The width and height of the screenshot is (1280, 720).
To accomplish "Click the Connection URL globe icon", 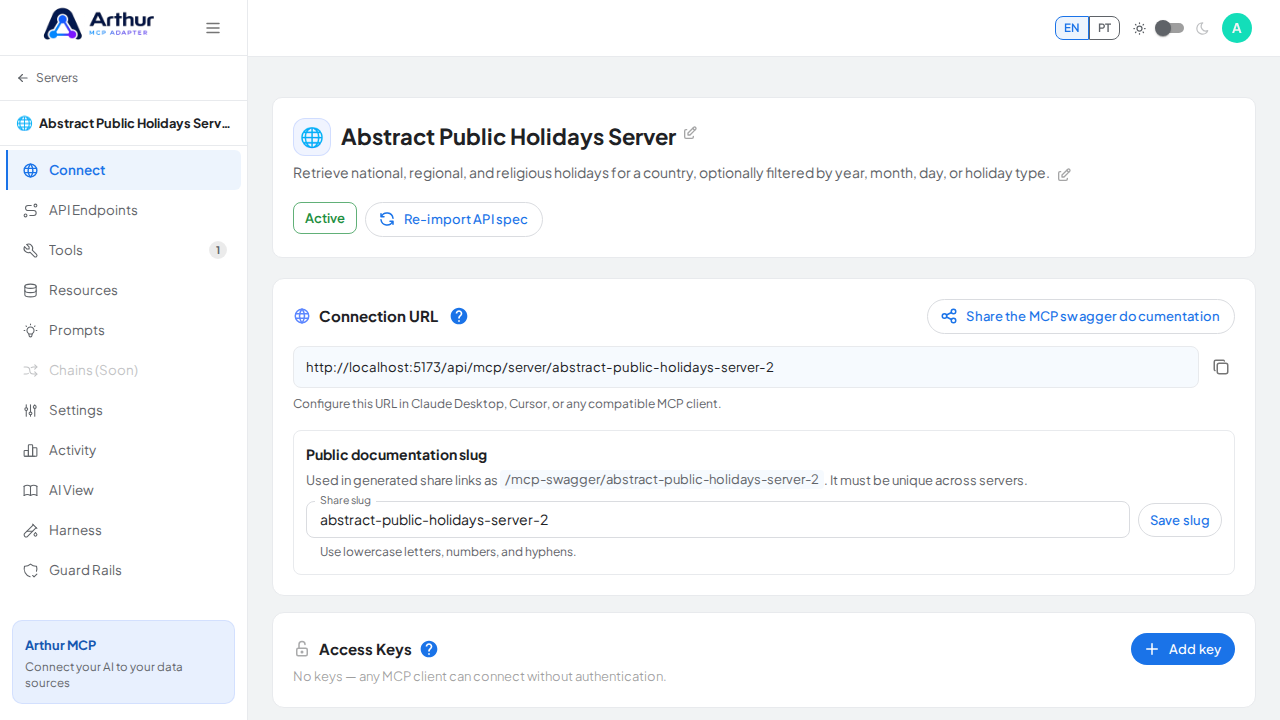I will coord(302,316).
